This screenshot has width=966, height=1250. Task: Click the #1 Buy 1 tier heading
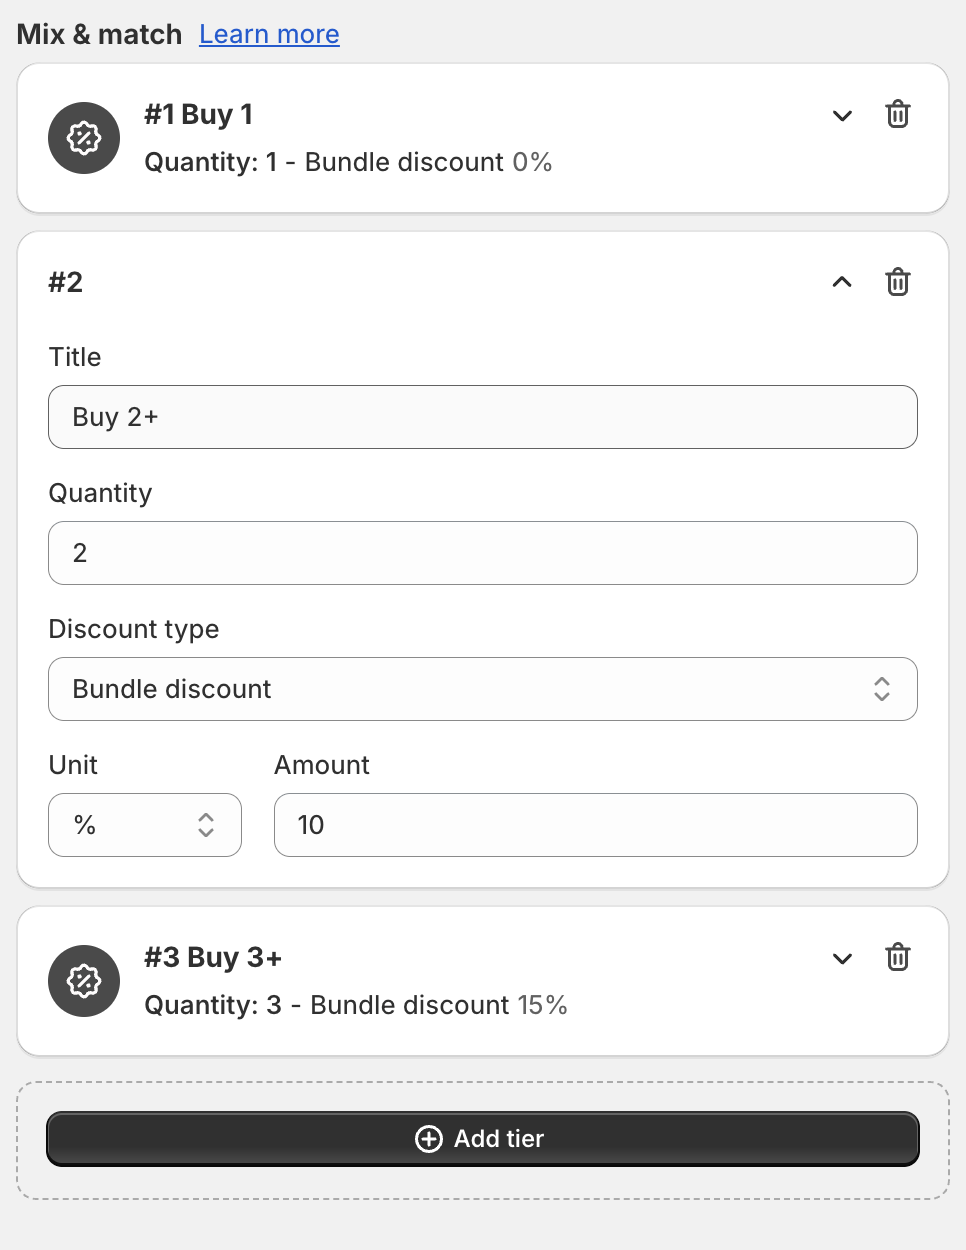tap(198, 114)
